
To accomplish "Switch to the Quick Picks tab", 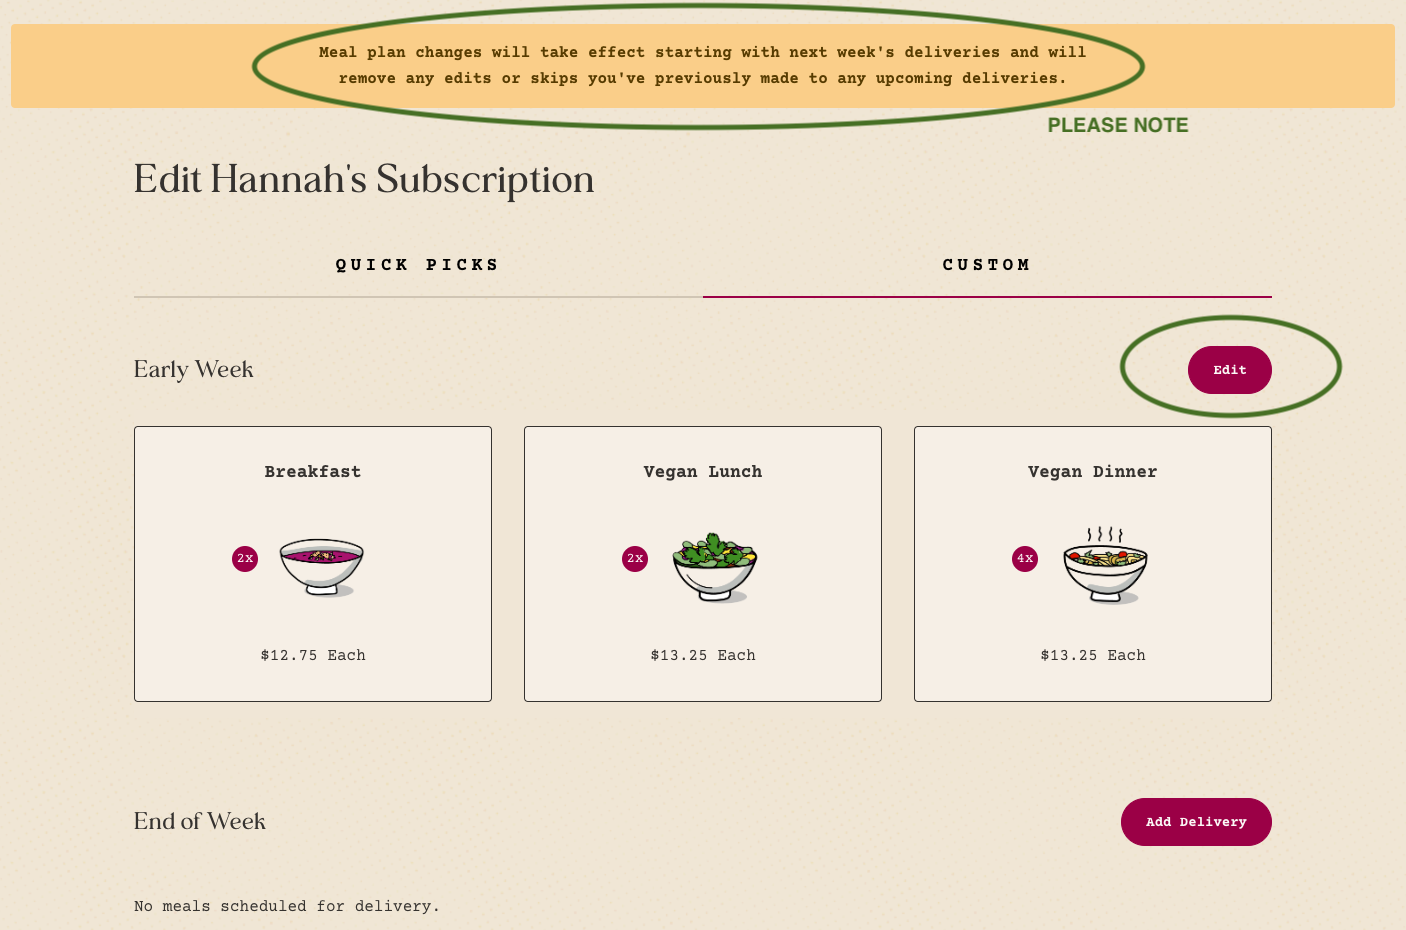I will (418, 265).
